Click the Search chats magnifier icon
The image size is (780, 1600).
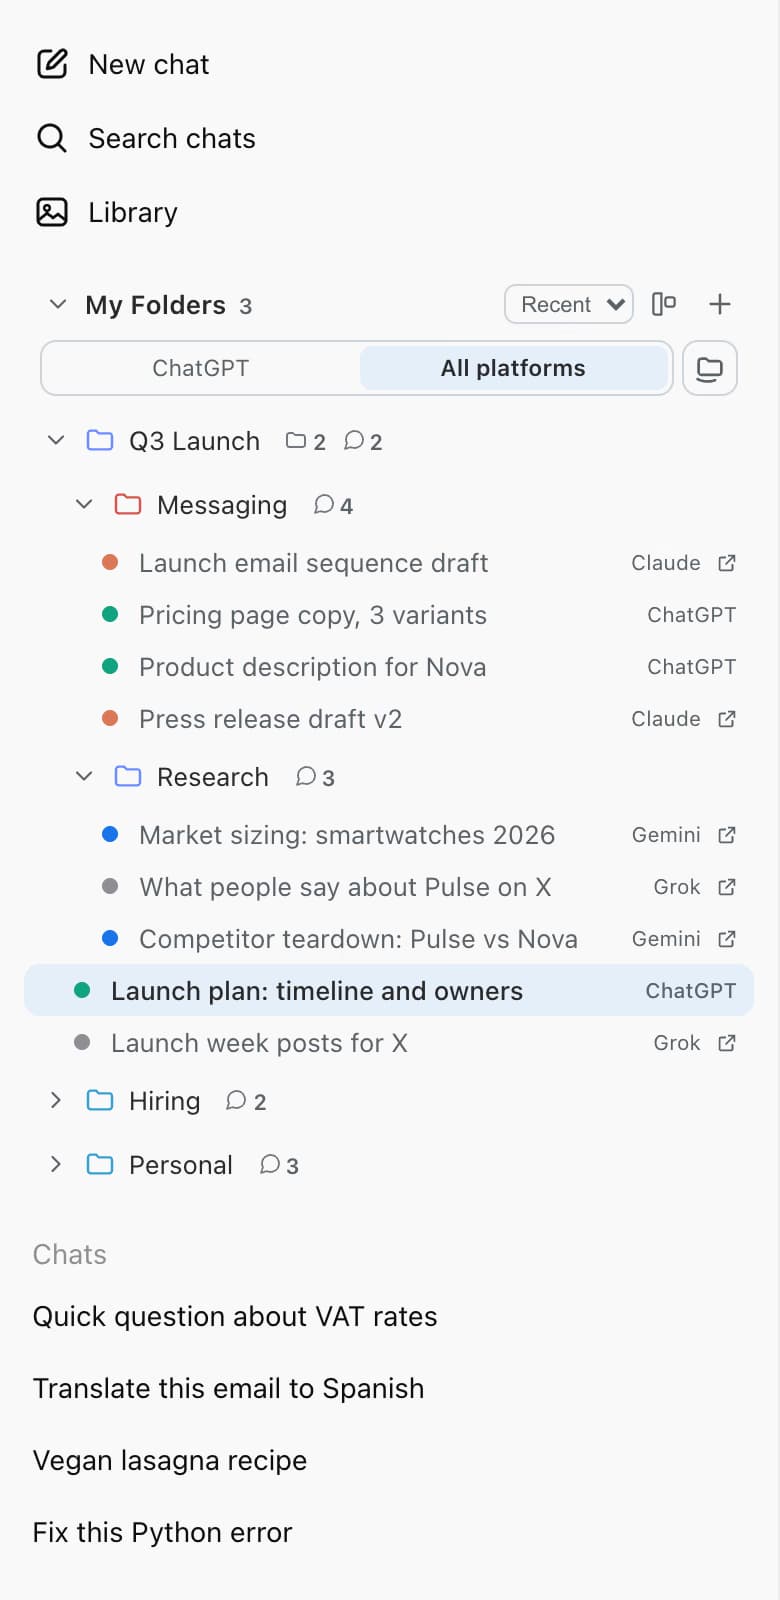52,138
